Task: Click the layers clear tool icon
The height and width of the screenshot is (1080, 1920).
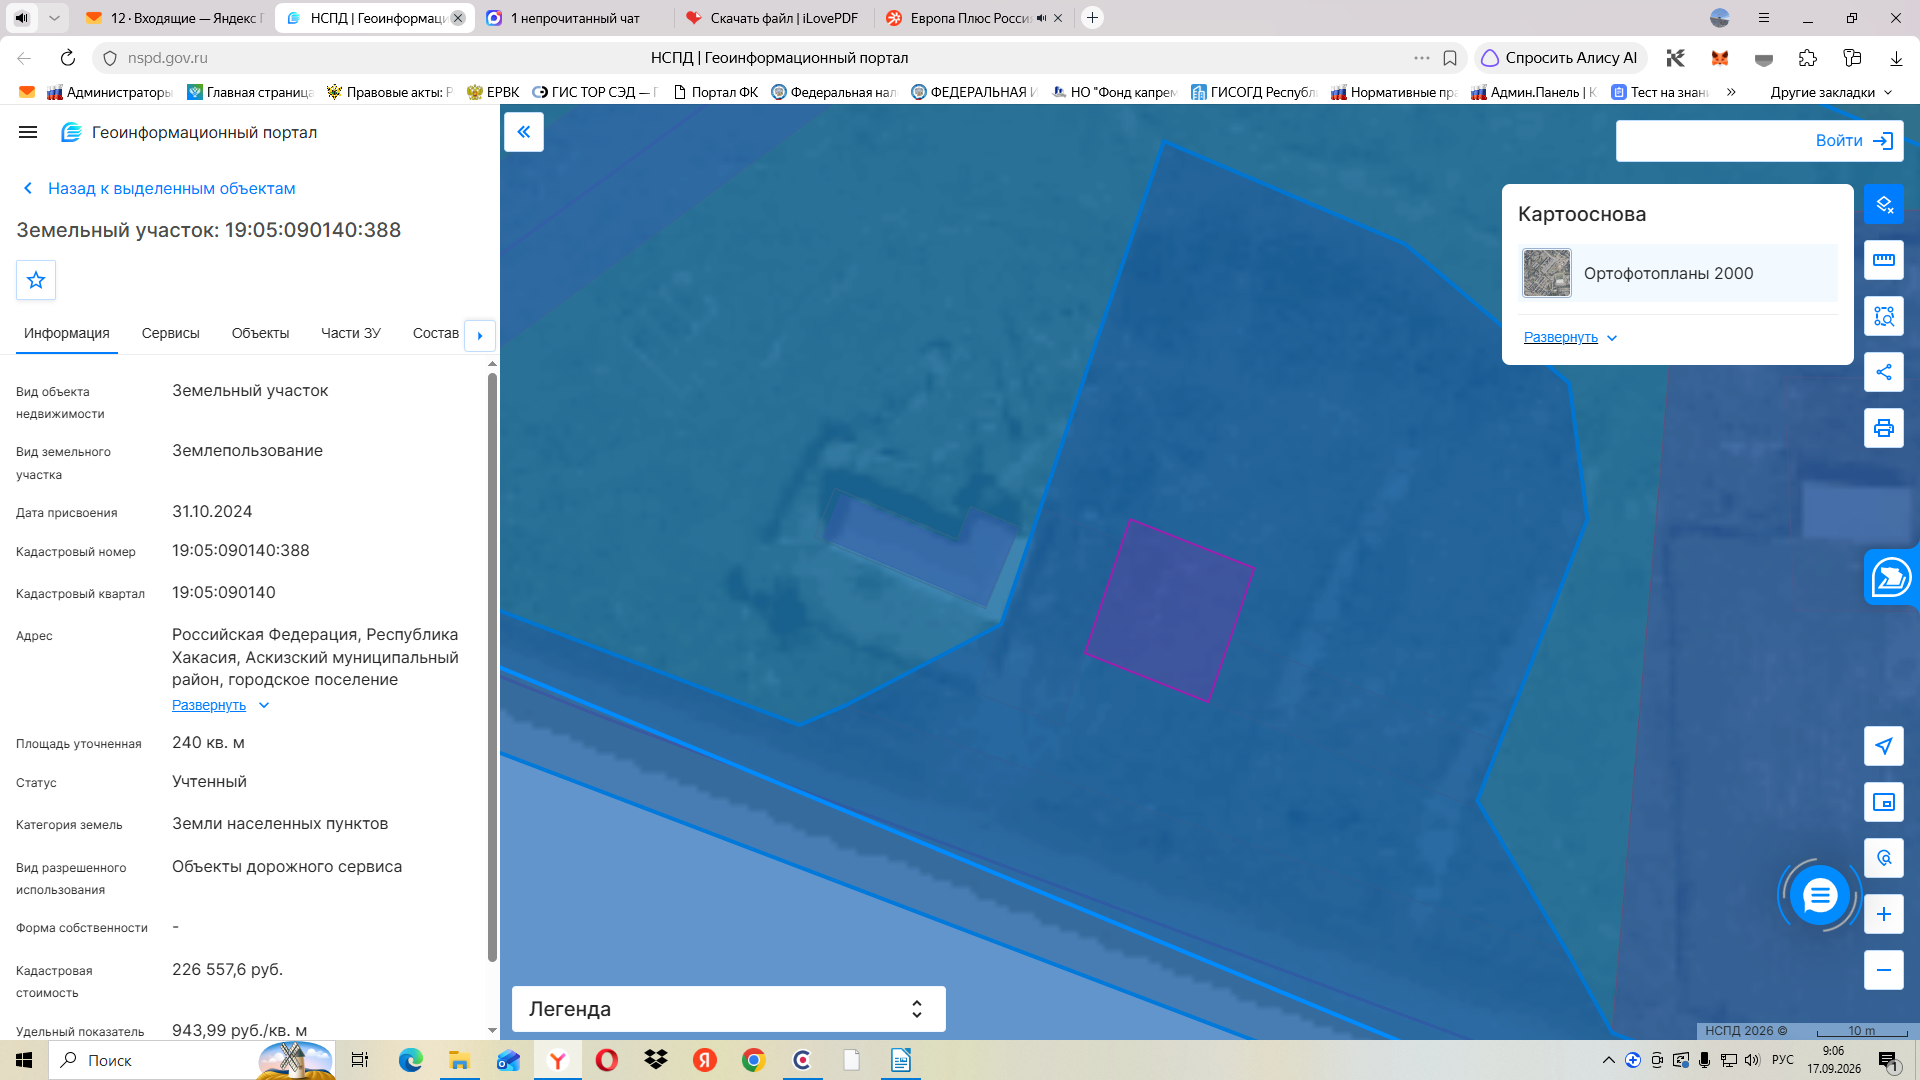Action: pyautogui.click(x=1884, y=204)
